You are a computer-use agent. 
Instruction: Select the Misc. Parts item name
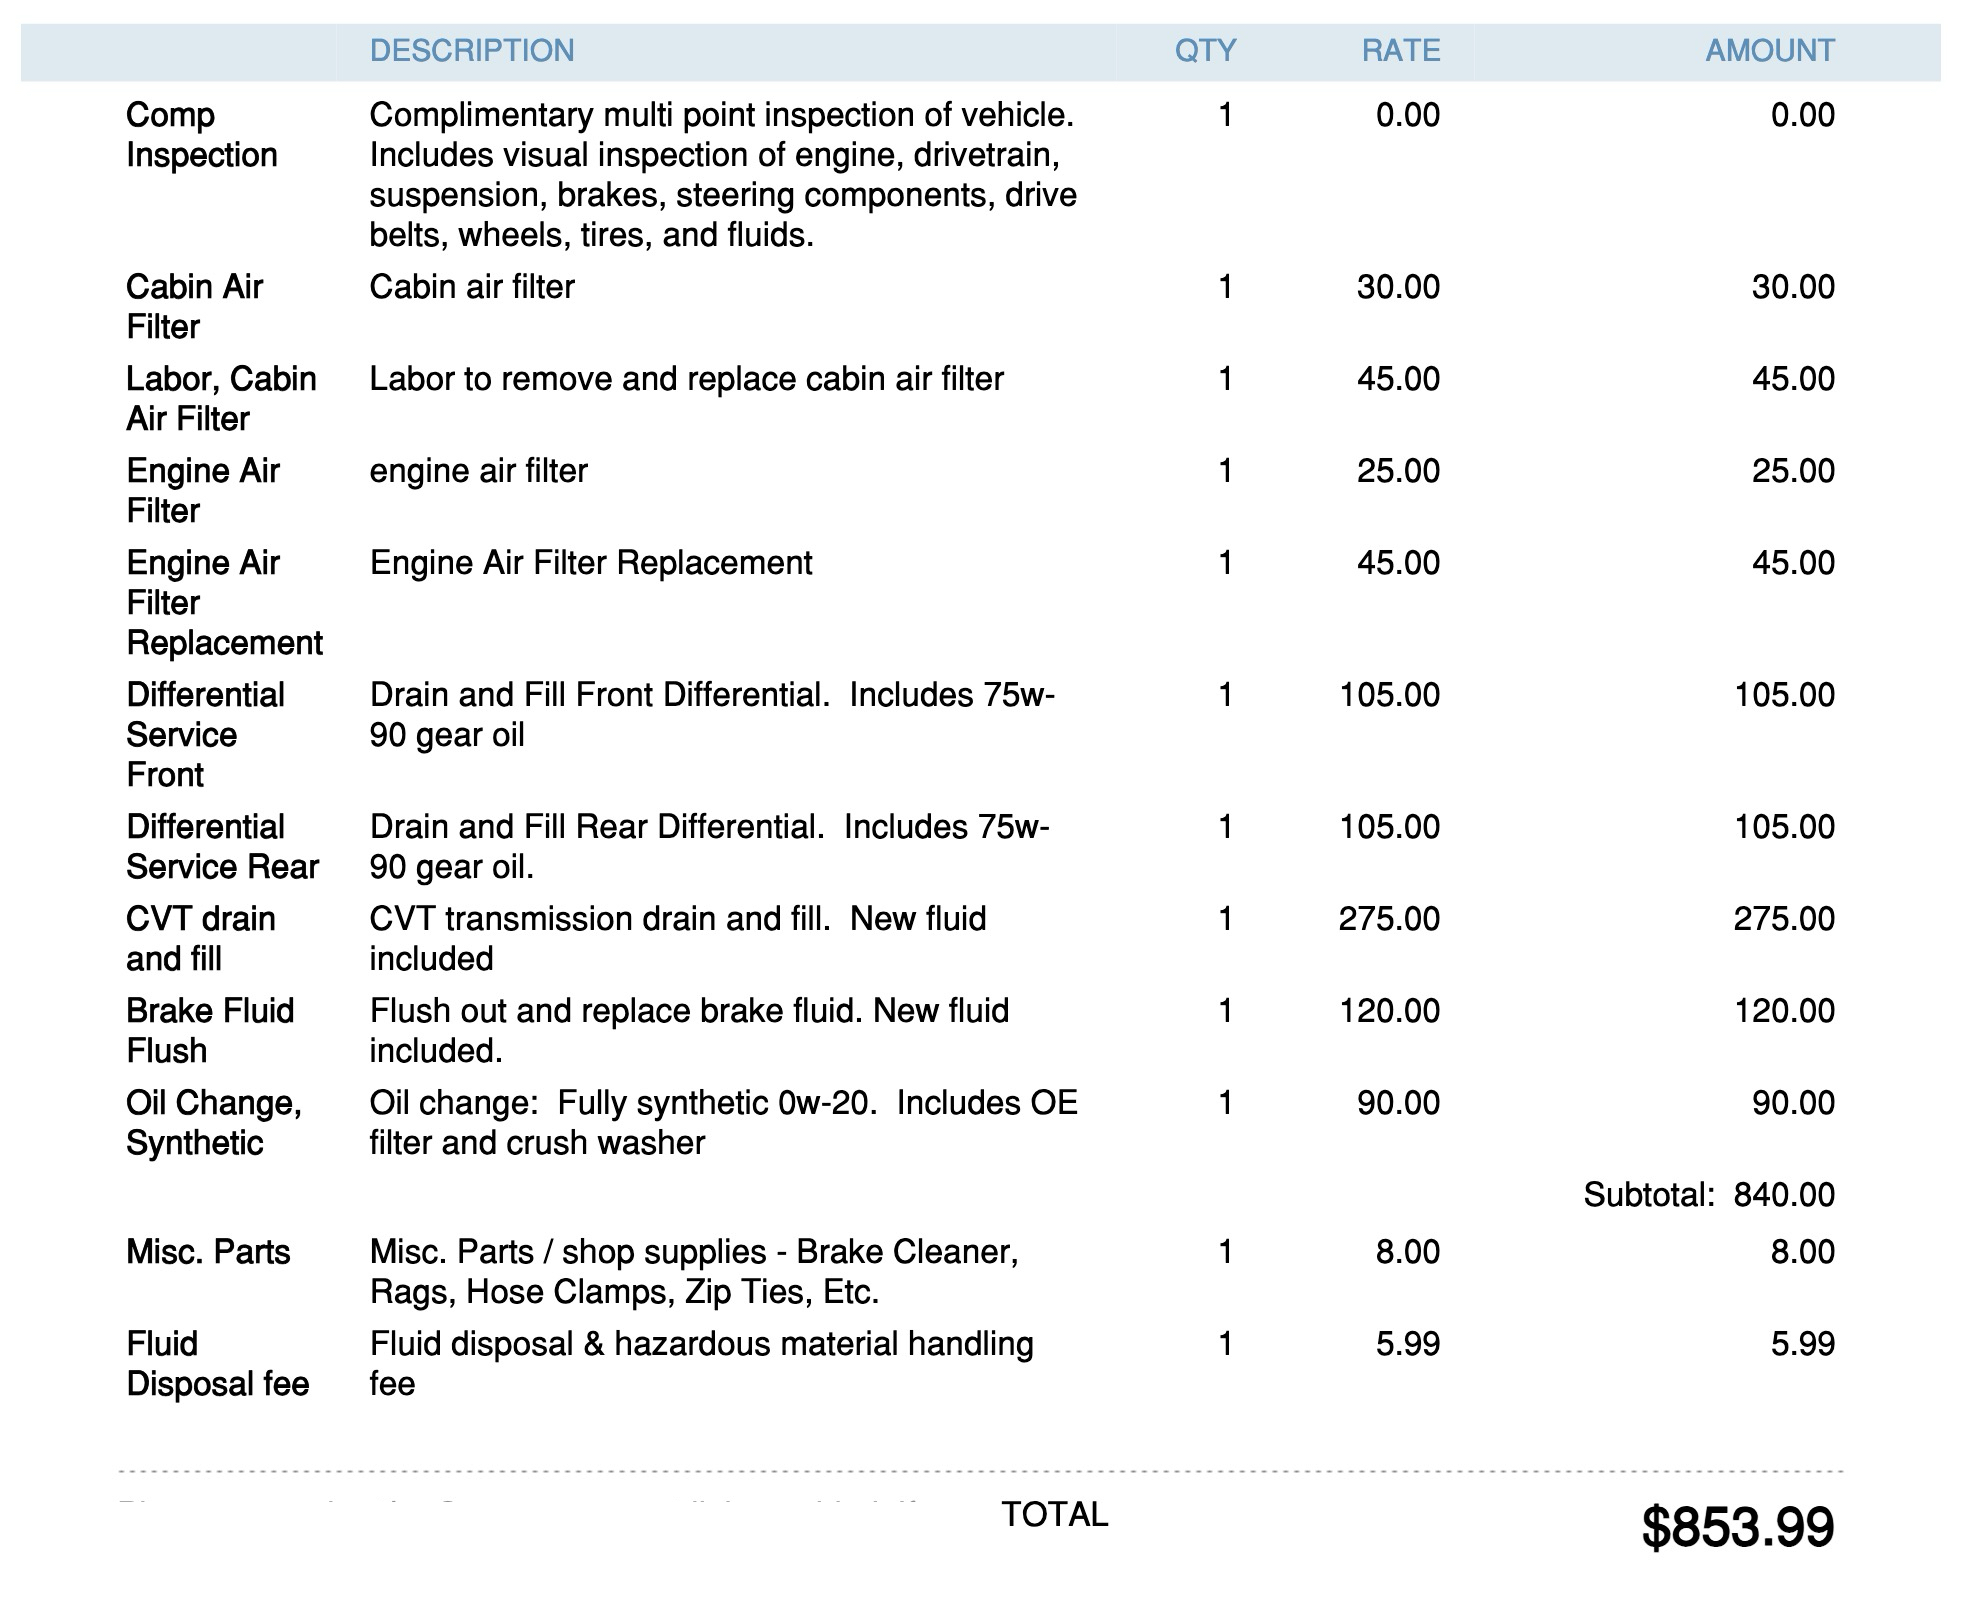pyautogui.click(x=208, y=1252)
